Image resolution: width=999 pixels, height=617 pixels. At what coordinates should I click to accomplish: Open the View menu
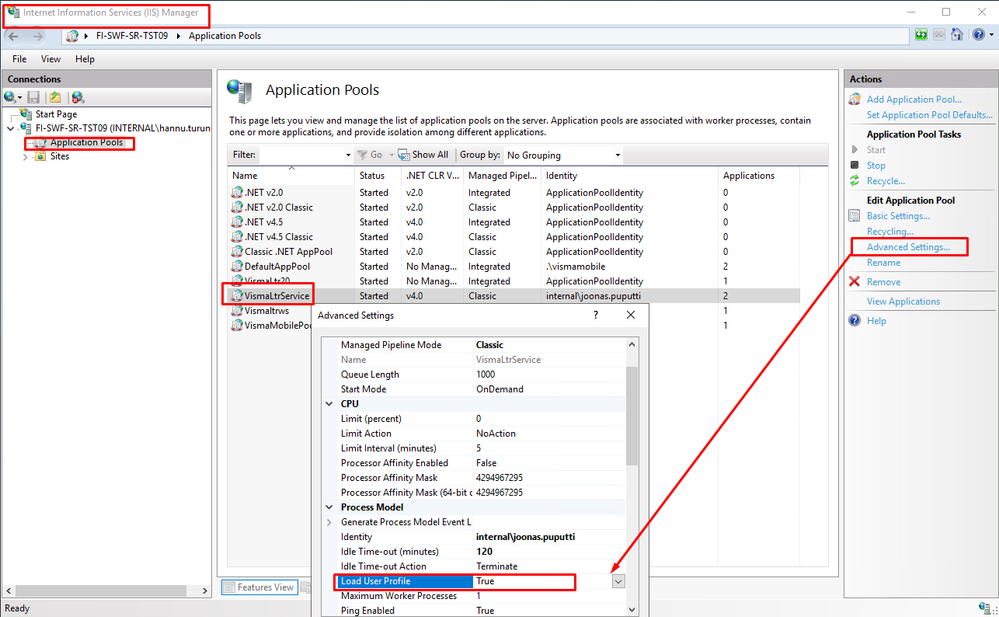click(51, 59)
